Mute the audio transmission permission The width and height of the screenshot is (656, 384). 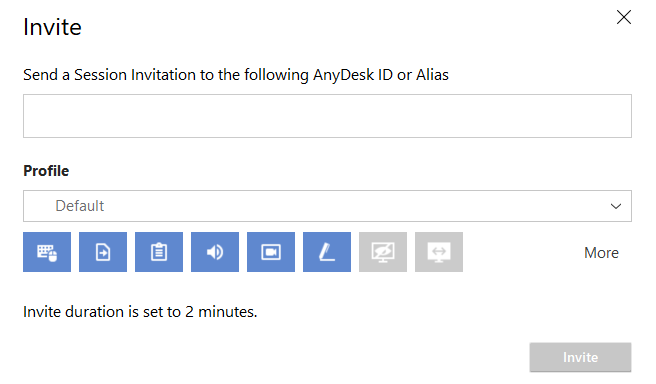pyautogui.click(x=215, y=252)
